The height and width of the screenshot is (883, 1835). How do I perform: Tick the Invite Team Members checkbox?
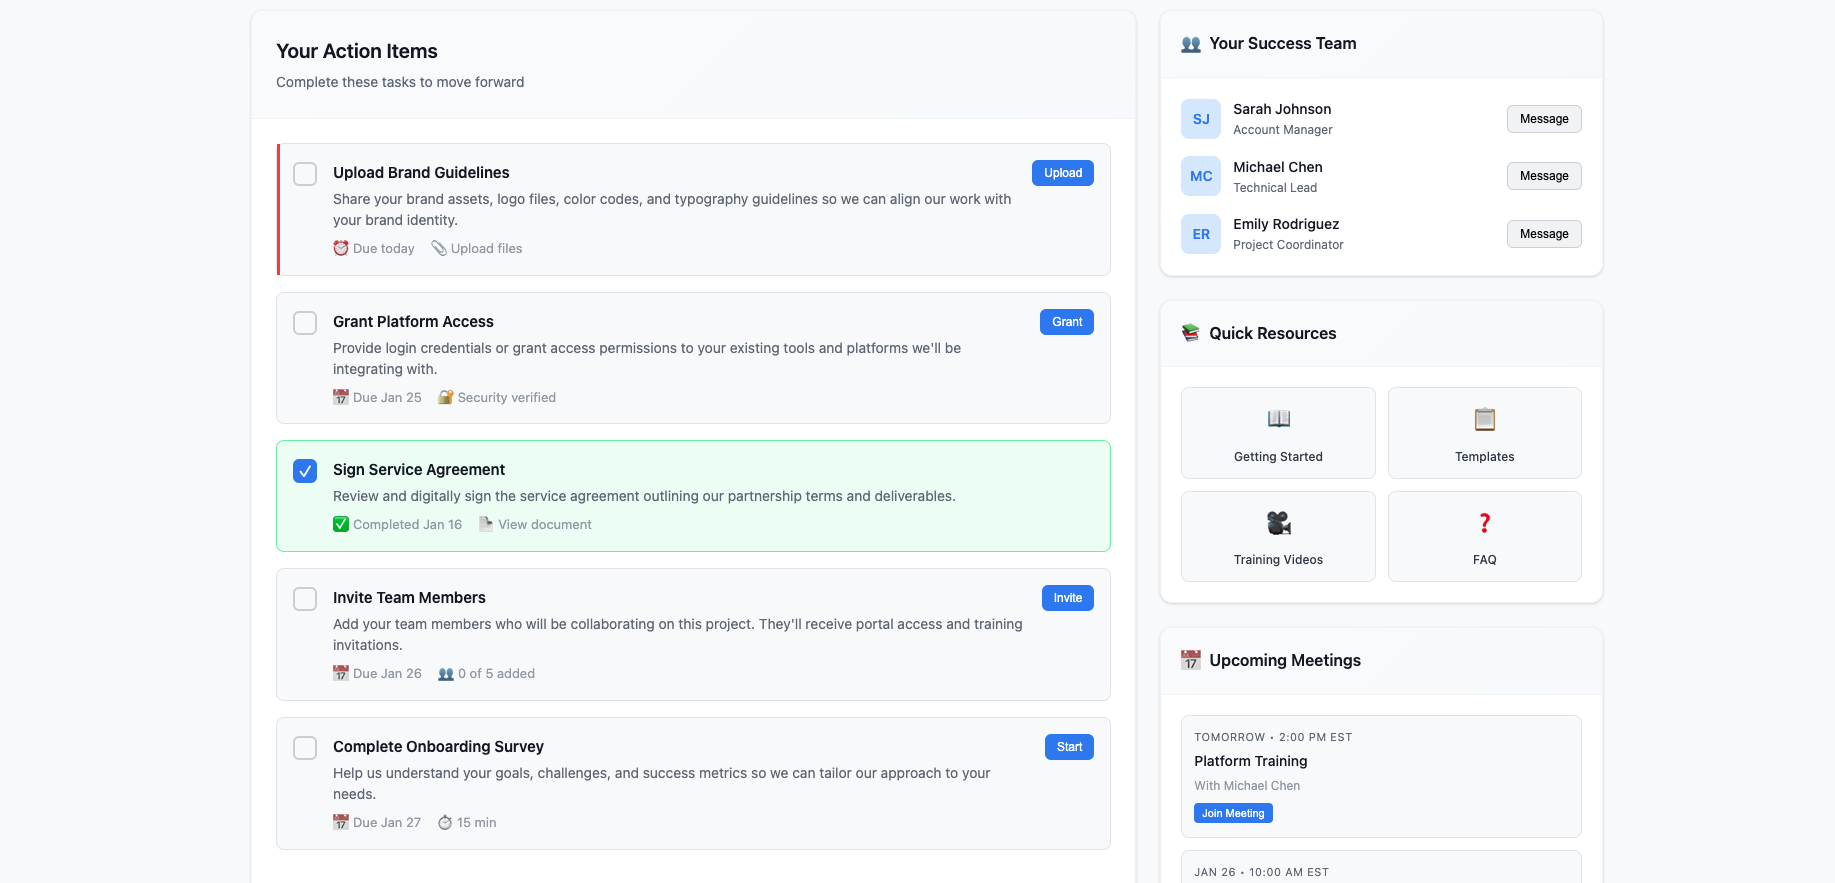pos(305,599)
